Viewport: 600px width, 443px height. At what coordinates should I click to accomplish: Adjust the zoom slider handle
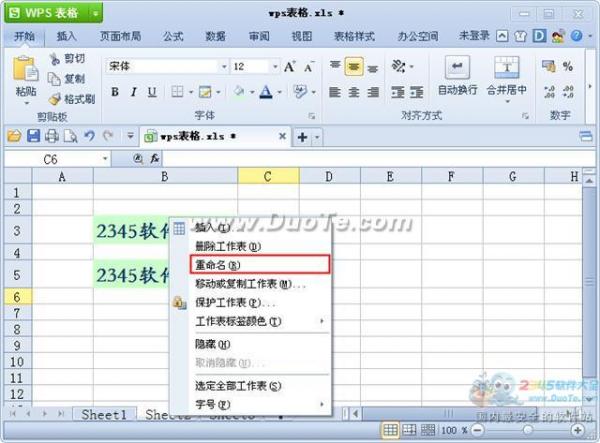[528, 430]
